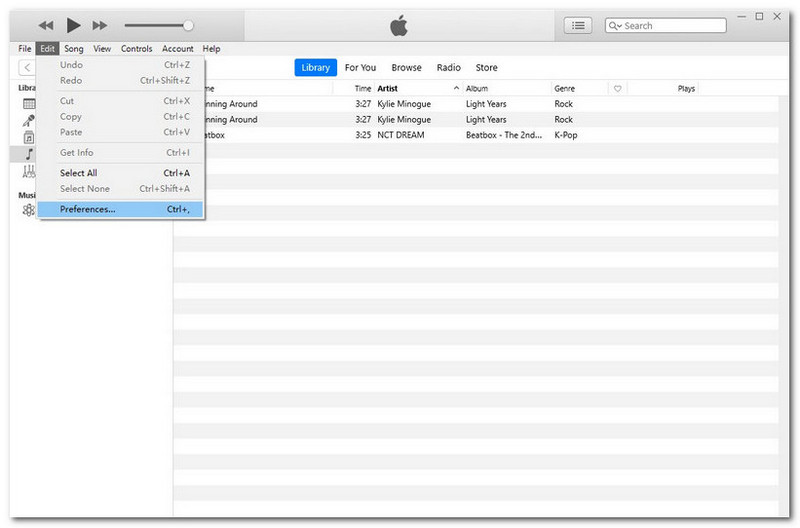Close the open Edit menu

47,48
